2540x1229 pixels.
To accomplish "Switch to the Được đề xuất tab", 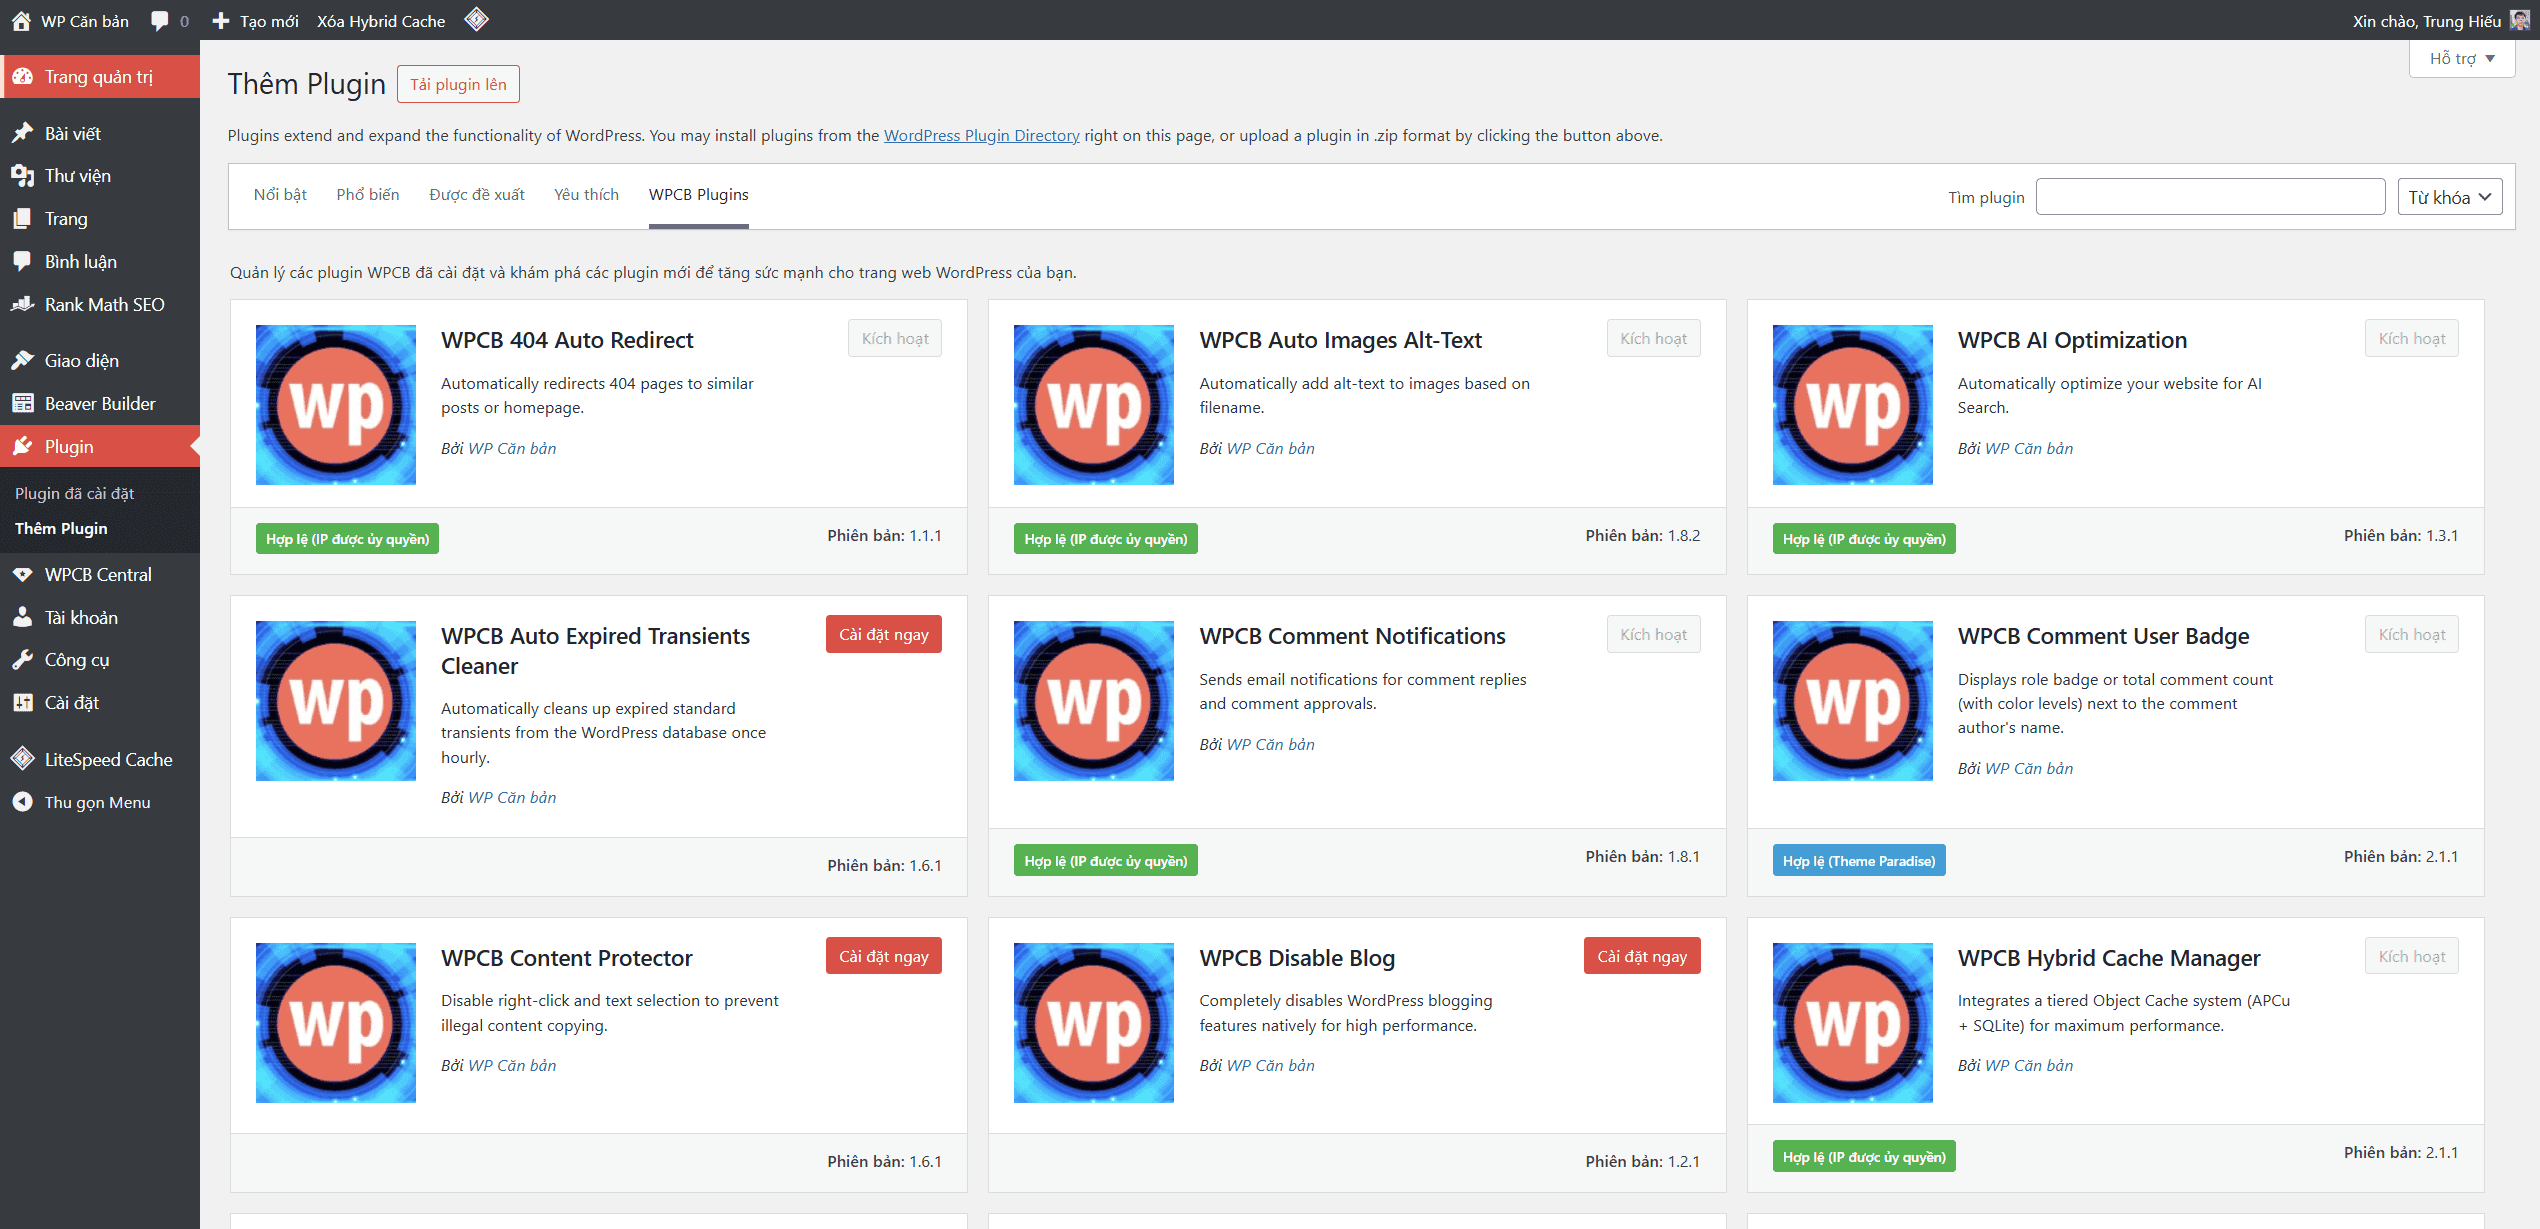I will pyautogui.click(x=477, y=195).
